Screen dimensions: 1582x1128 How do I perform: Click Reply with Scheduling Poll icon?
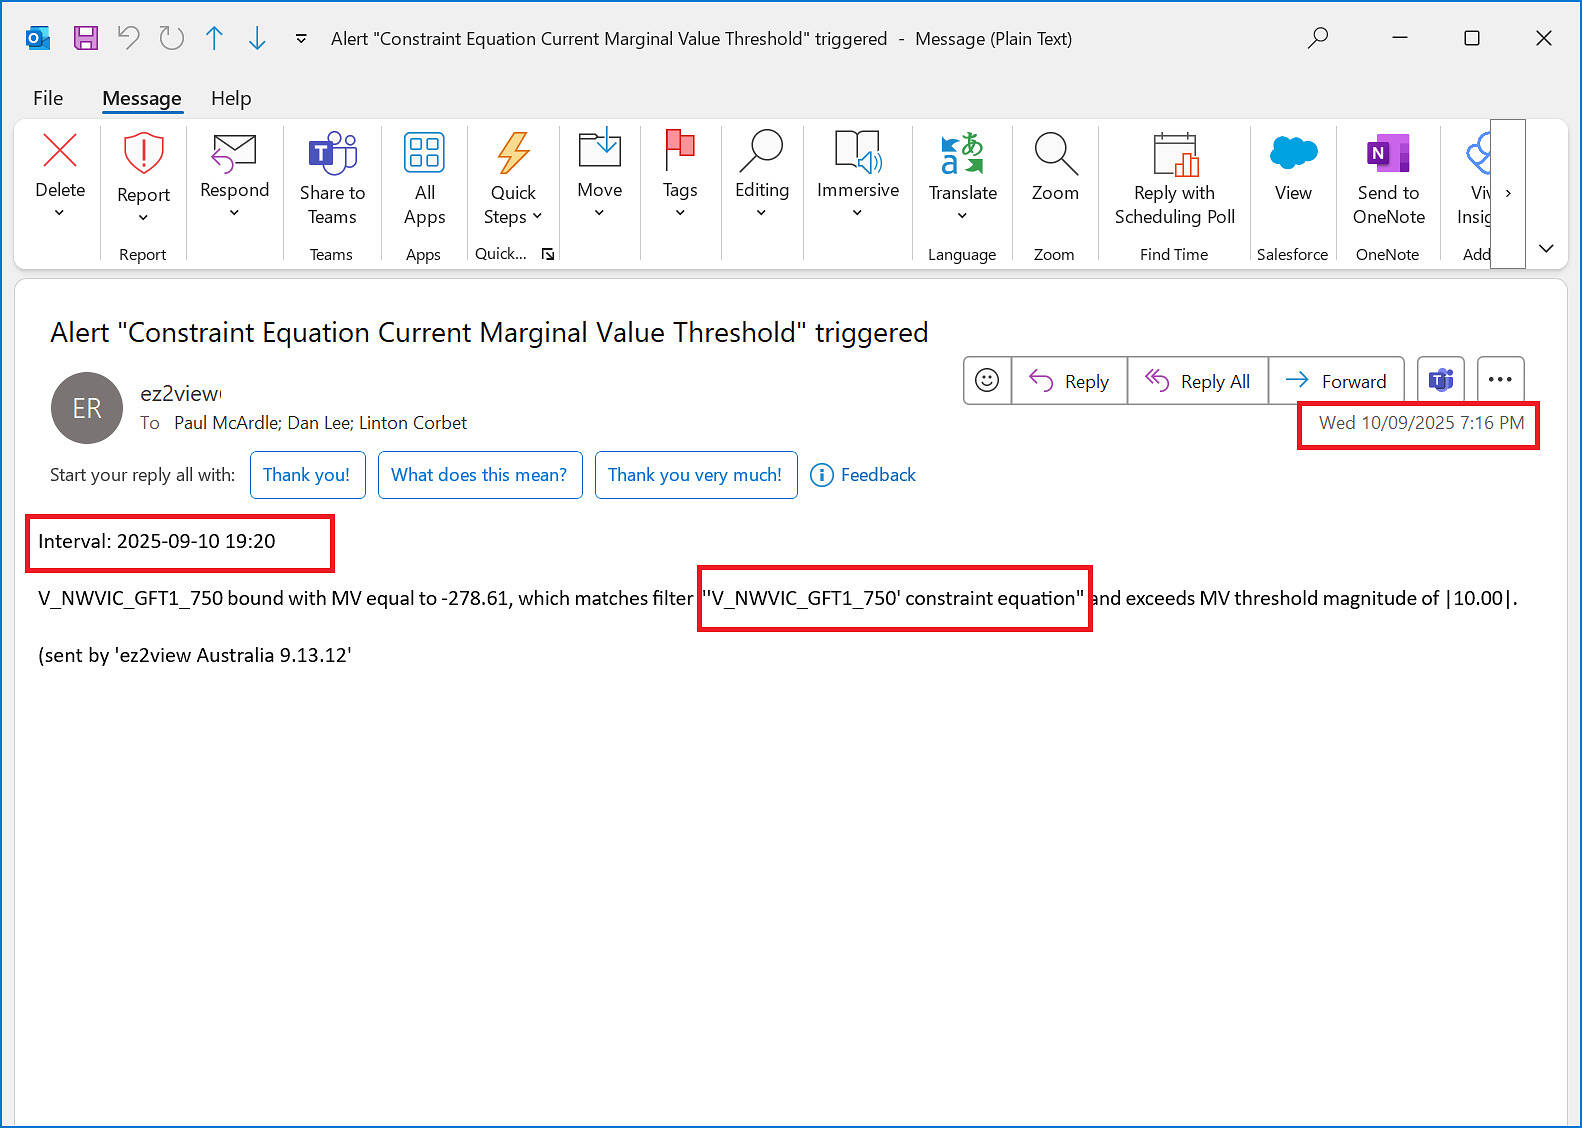point(1175,153)
